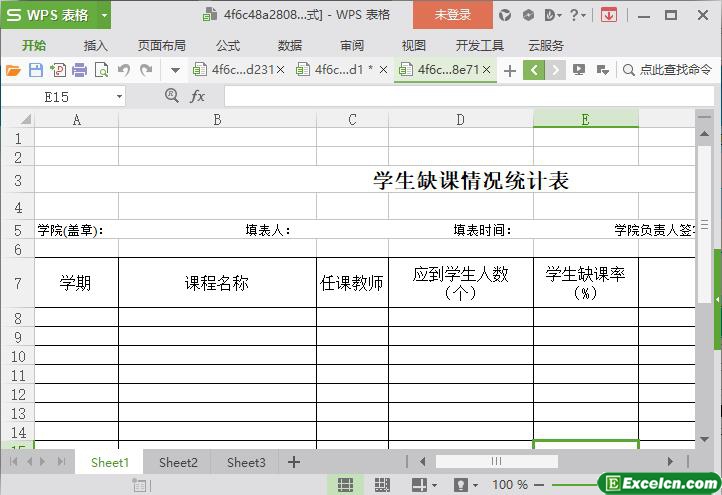Redo the last action
The width and height of the screenshot is (722, 495).
coord(146,70)
